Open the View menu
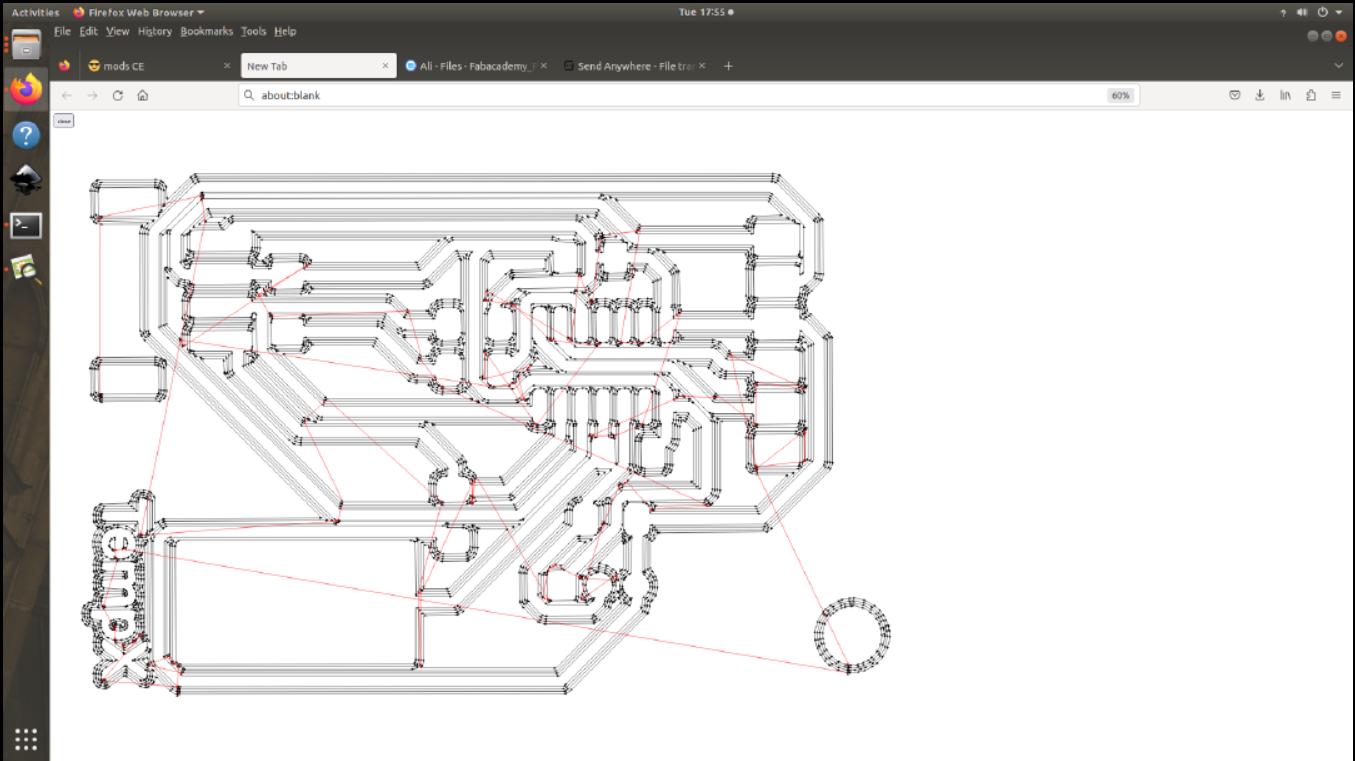Viewport: 1355px width, 761px height. click(118, 31)
